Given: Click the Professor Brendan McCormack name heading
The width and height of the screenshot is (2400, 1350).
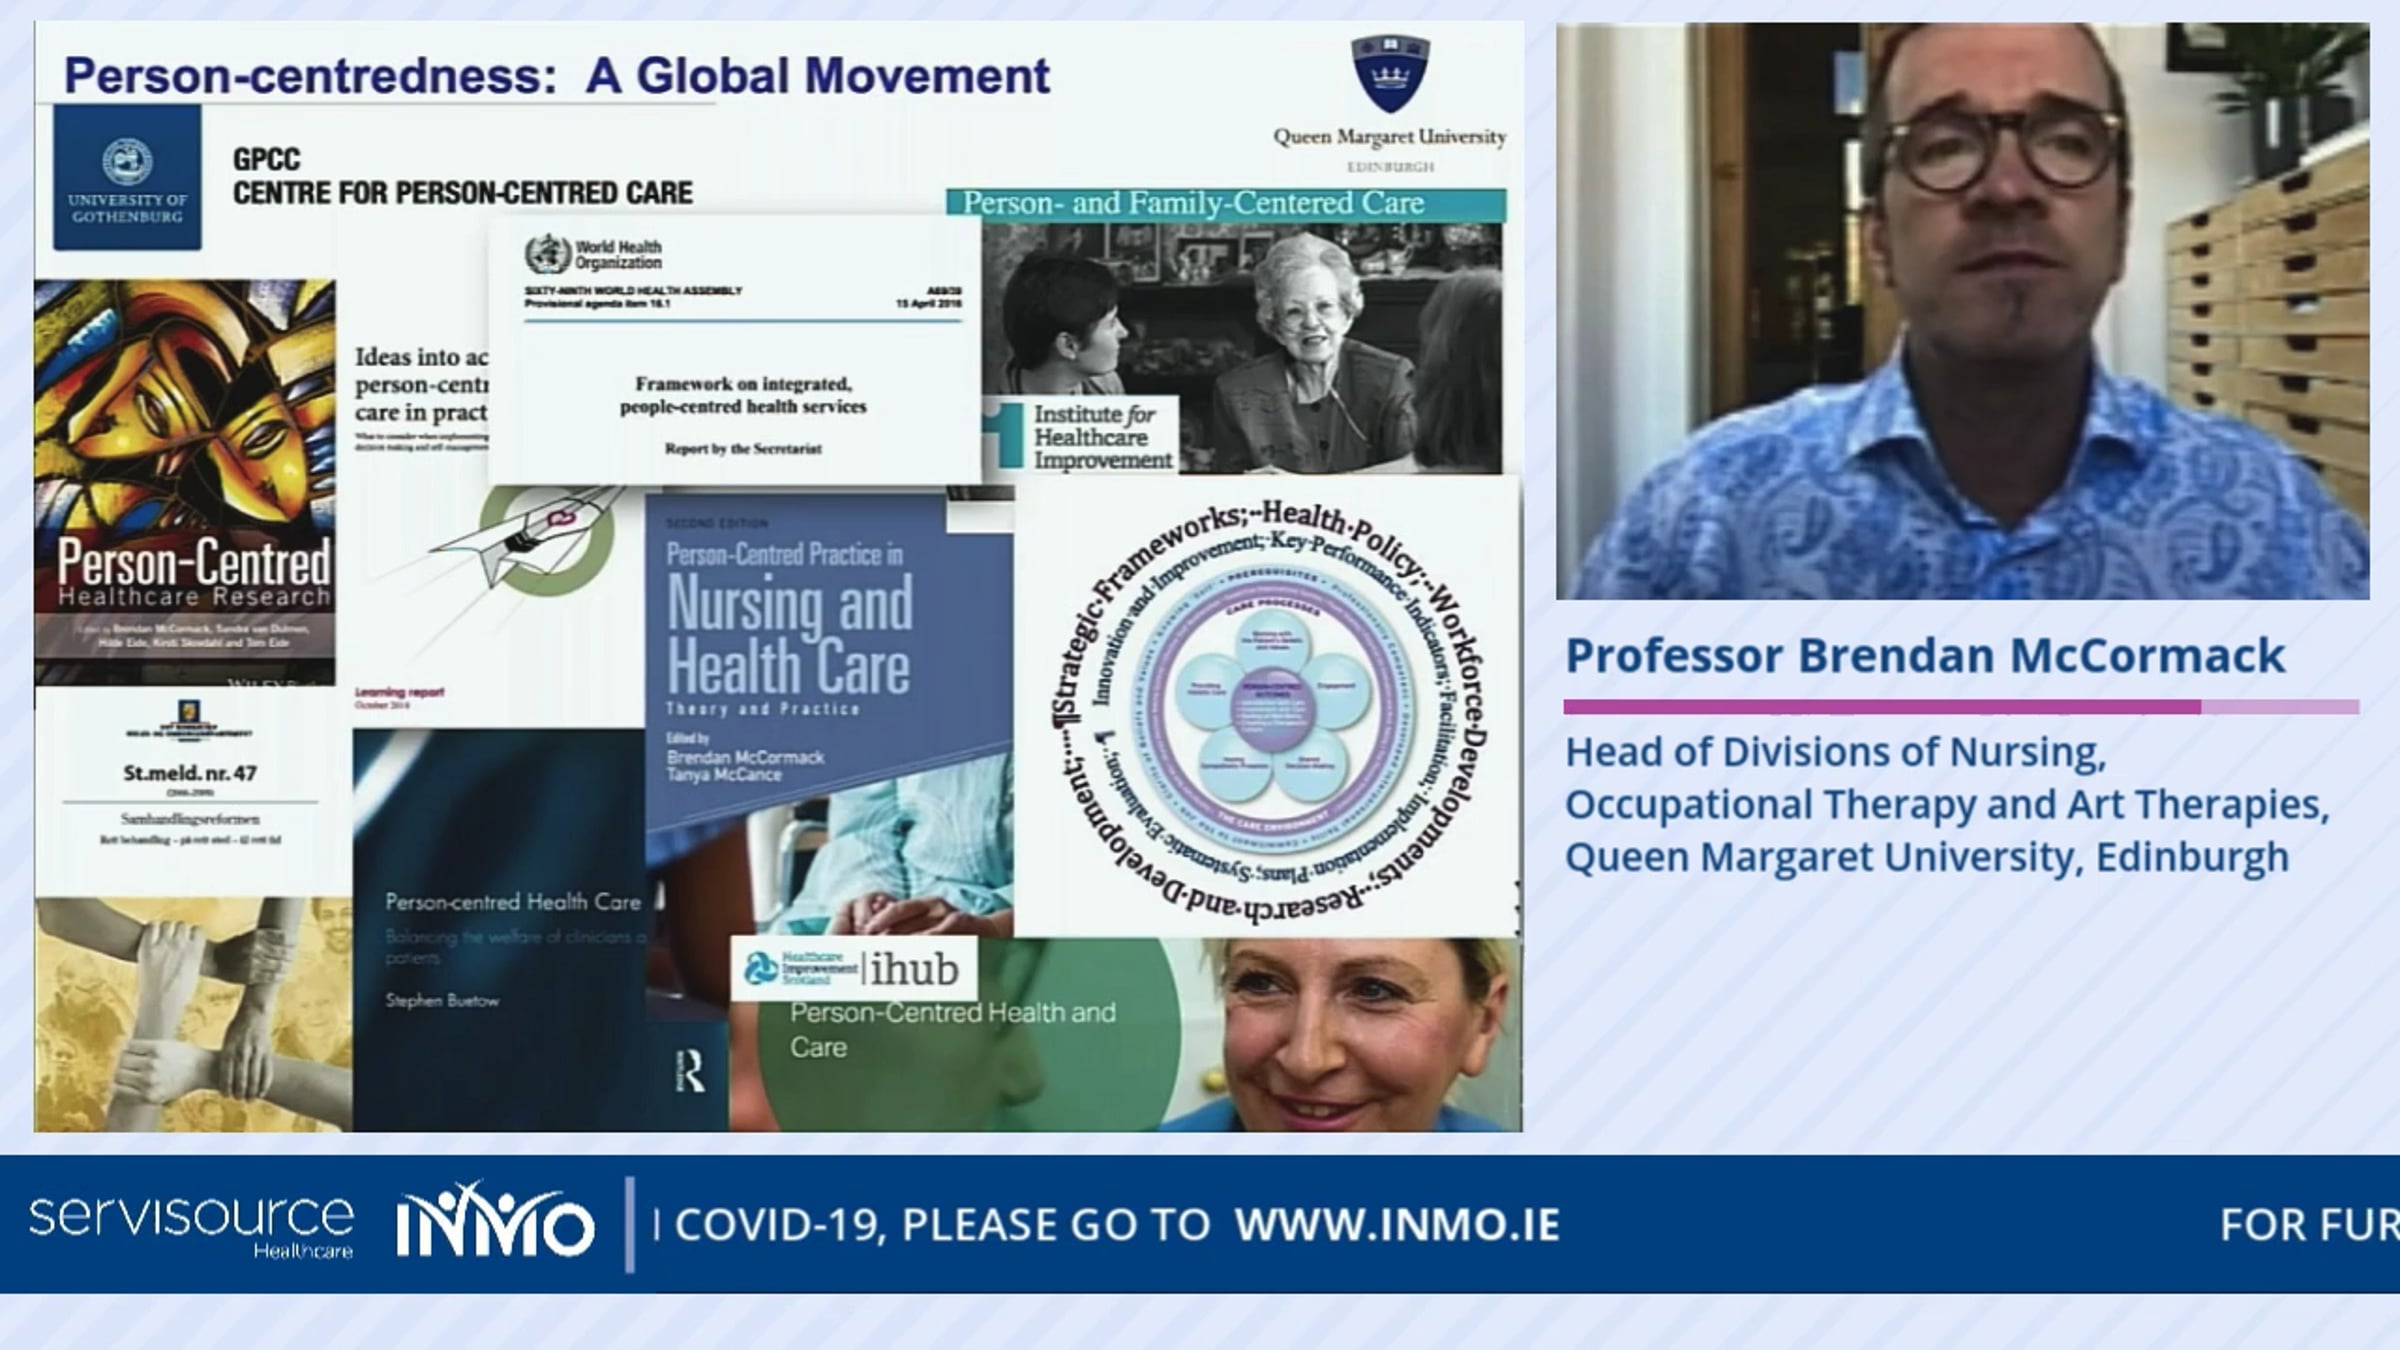Looking at the screenshot, I should pos(1924,656).
